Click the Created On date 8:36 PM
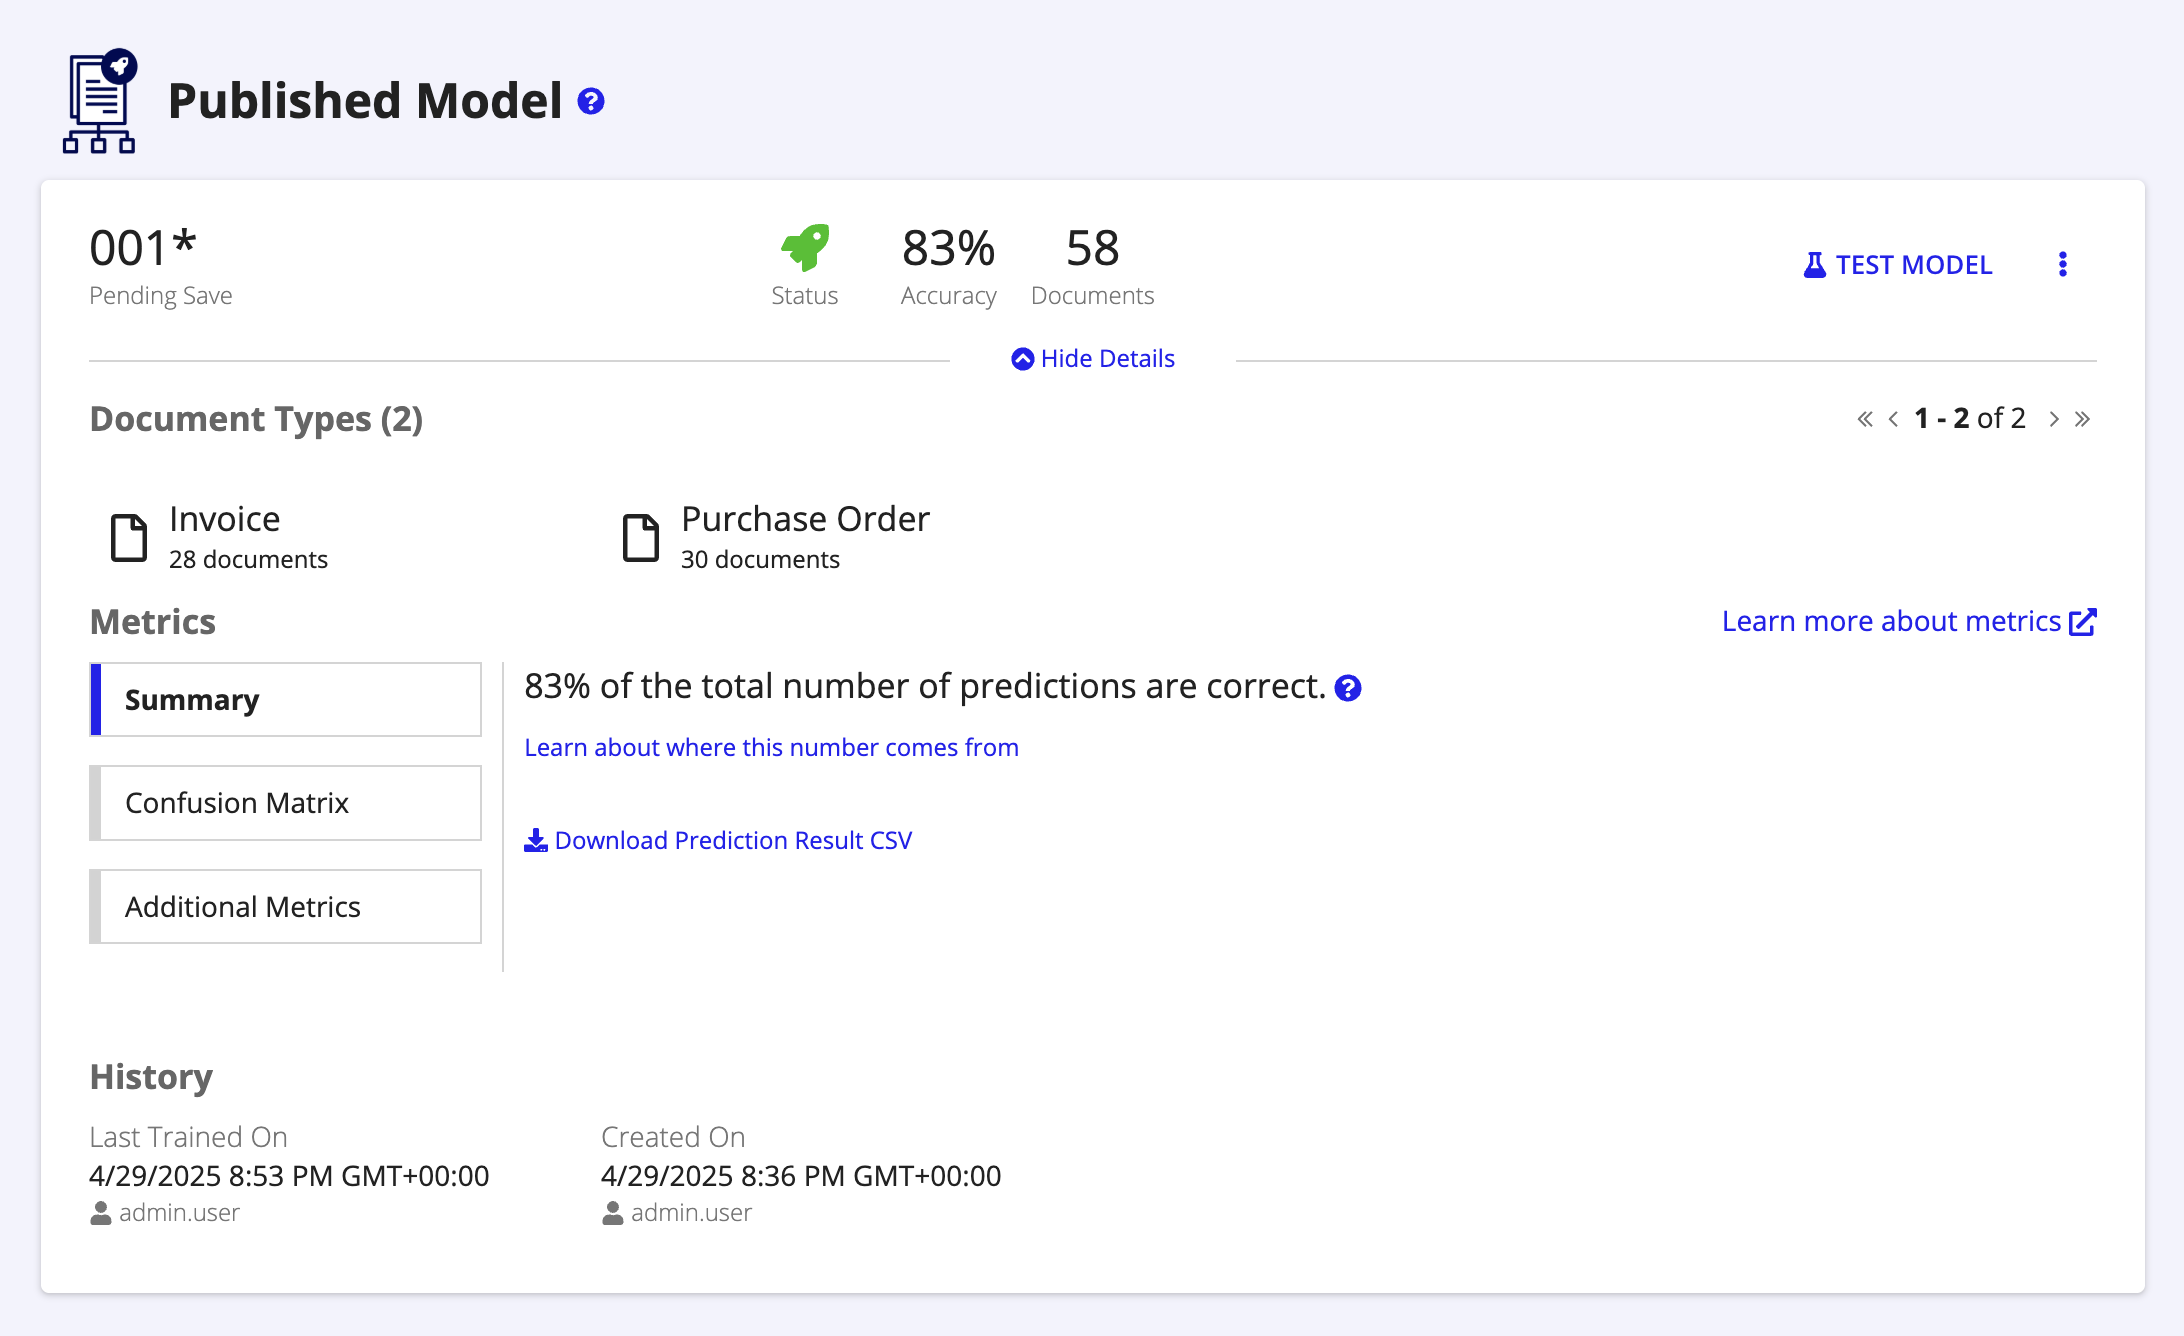Image resolution: width=2184 pixels, height=1336 pixels. (x=801, y=1176)
